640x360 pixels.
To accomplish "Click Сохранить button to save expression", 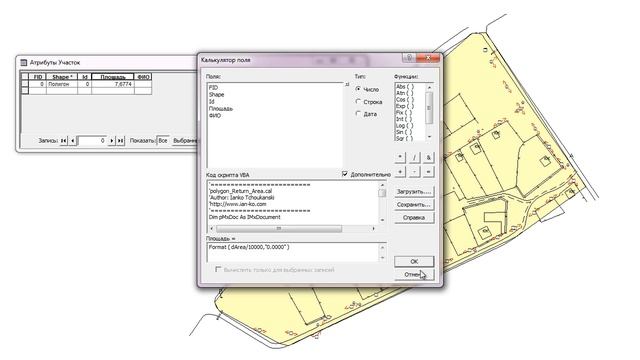I will [414, 204].
